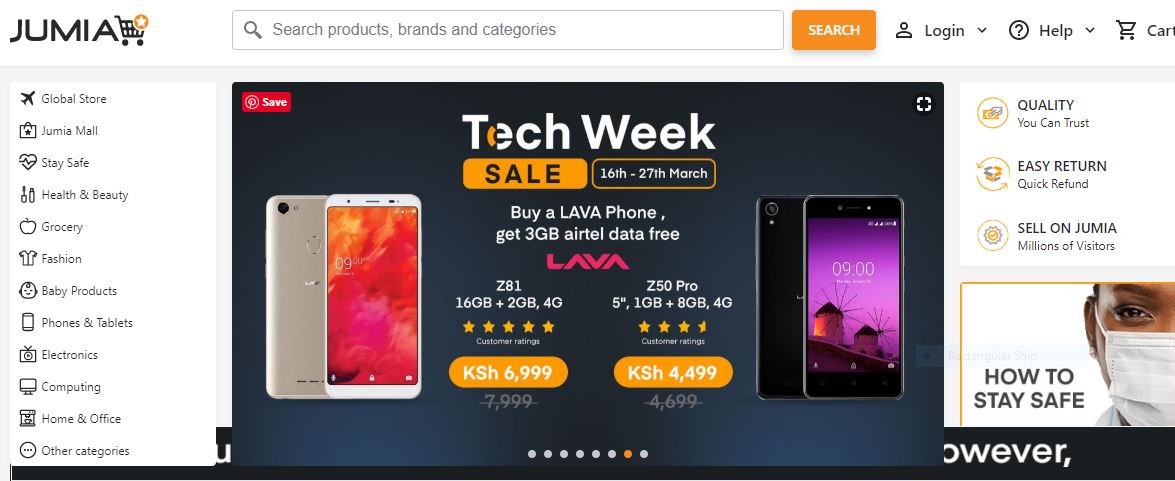Click the Easy Return box icon
This screenshot has height=481, width=1175.
pos(993,174)
